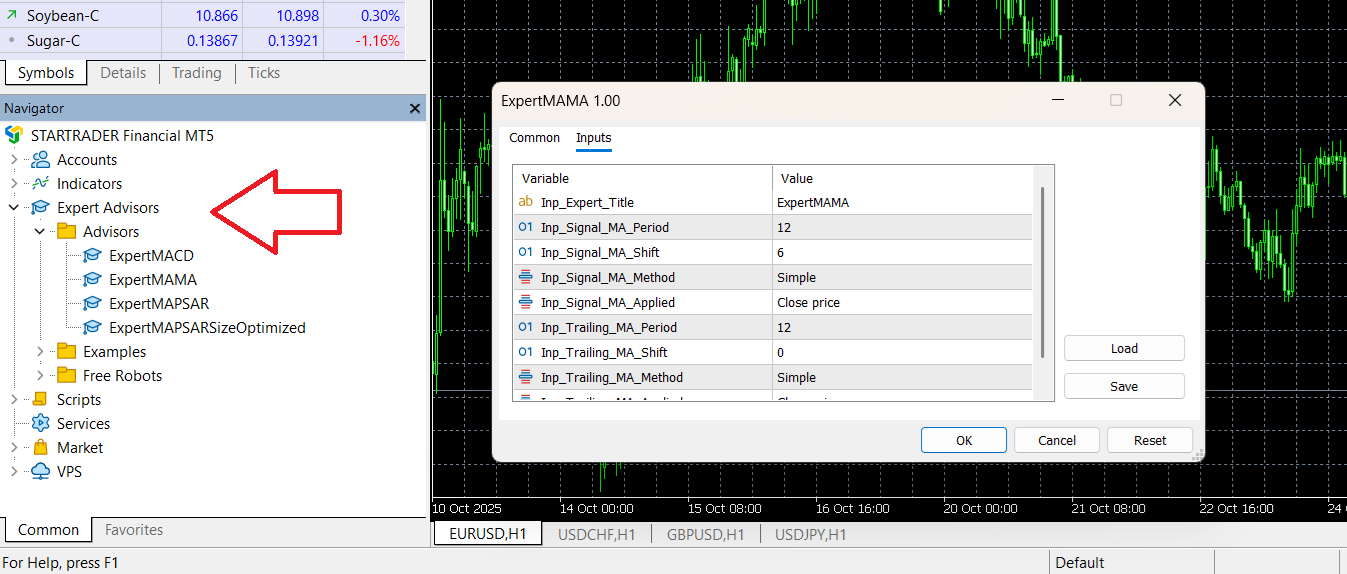Switch to the USDJPY,H1 chart tab
Screen dimensions: 1347x574
click(811, 534)
